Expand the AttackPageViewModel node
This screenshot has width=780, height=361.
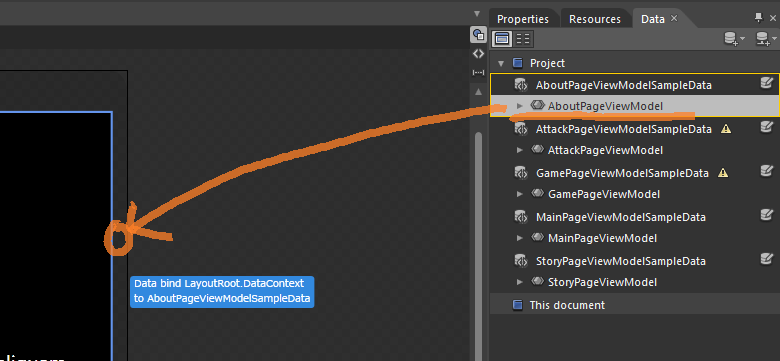coord(520,150)
